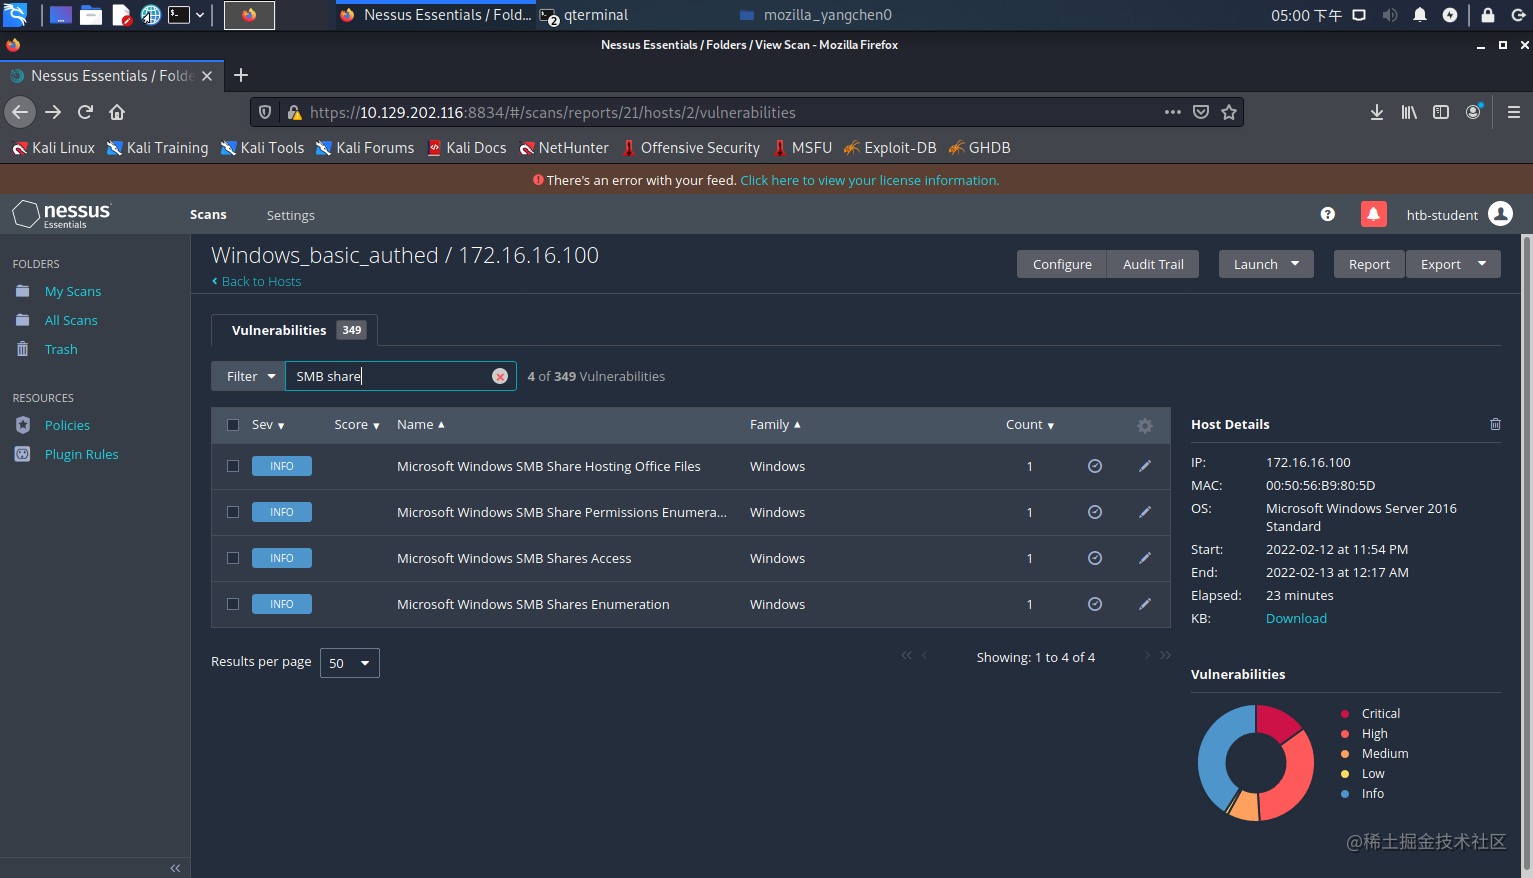Screen dimensions: 1533x878
Task: Open the Trash folder
Action: (61, 349)
